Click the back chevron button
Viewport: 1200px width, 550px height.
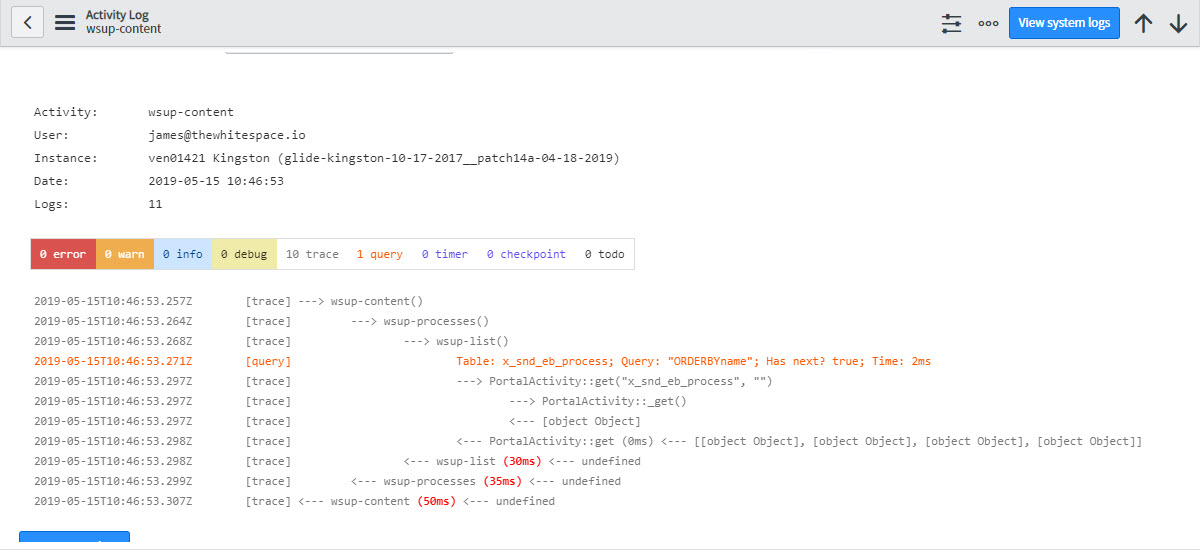click(x=27, y=22)
